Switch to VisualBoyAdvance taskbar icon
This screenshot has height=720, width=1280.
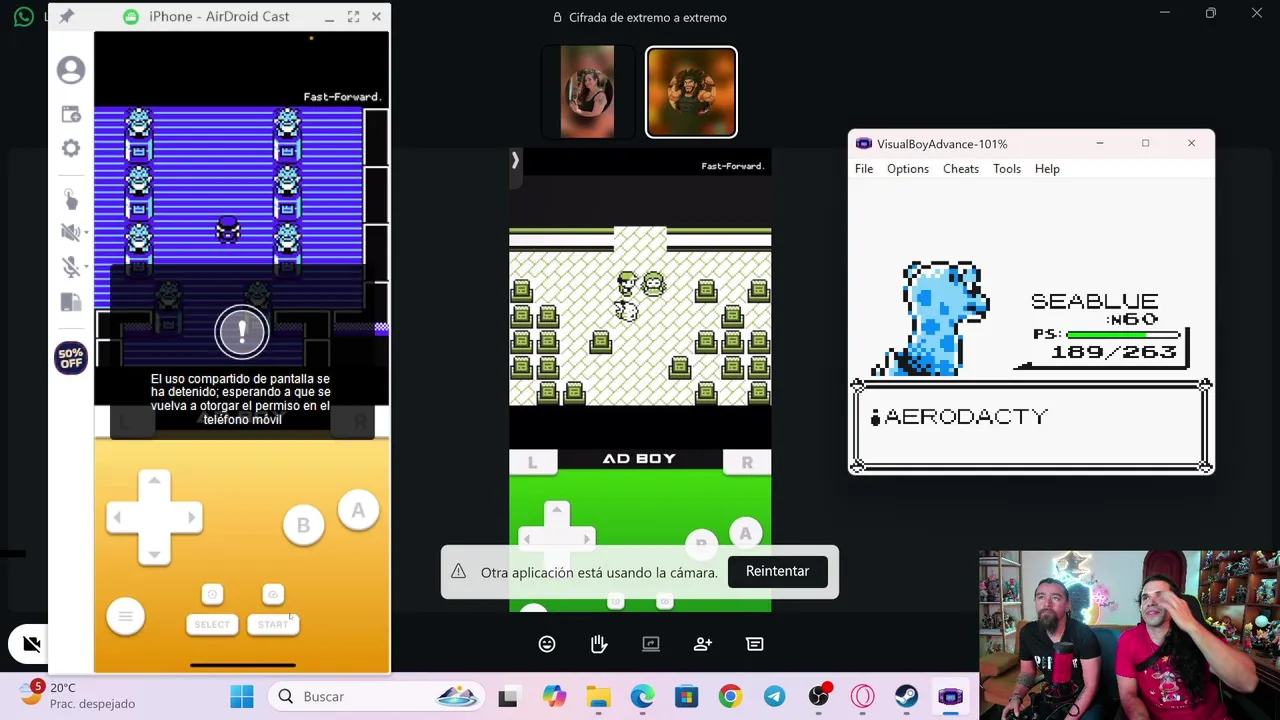pyautogui.click(x=950, y=696)
